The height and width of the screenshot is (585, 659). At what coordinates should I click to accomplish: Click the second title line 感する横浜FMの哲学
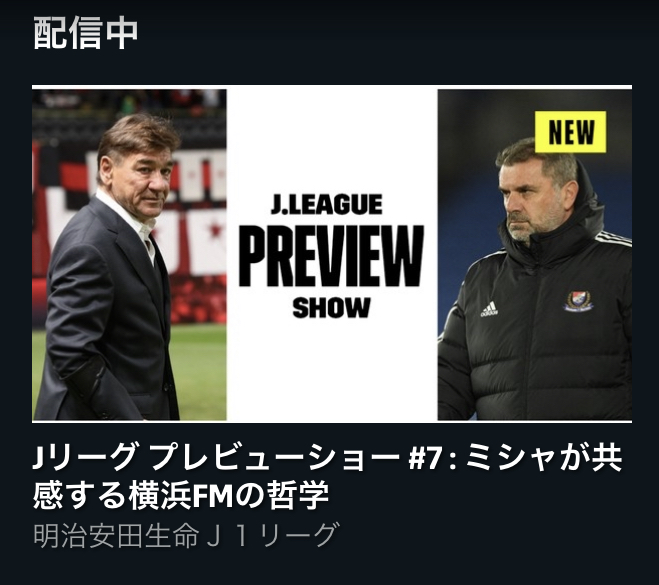pos(181,496)
